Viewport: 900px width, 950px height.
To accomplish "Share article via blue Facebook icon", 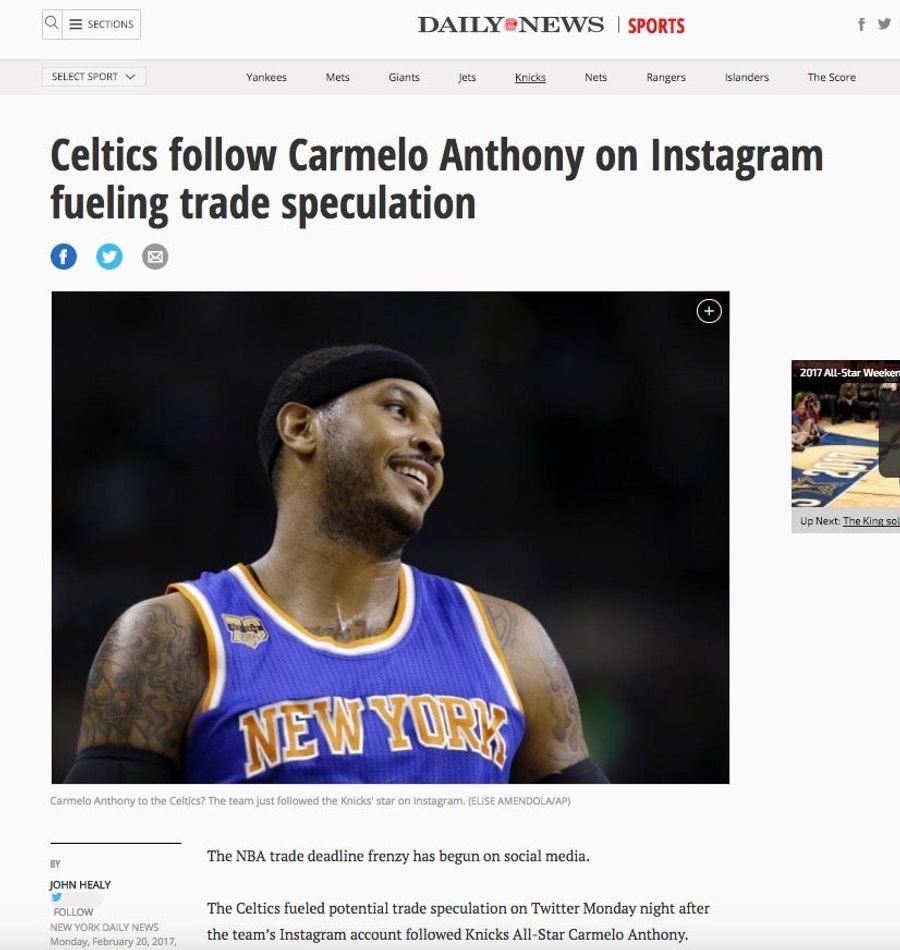I will (x=64, y=257).
